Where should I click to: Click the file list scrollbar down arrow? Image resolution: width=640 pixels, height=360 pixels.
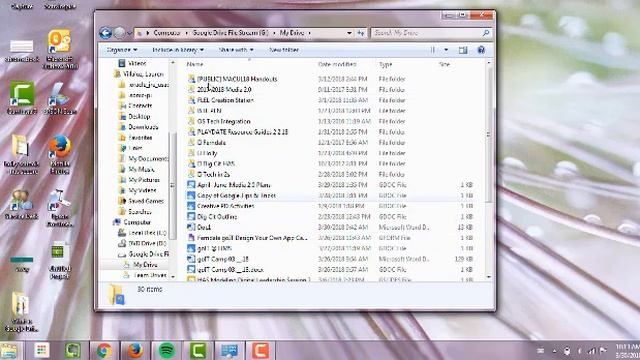[489, 277]
